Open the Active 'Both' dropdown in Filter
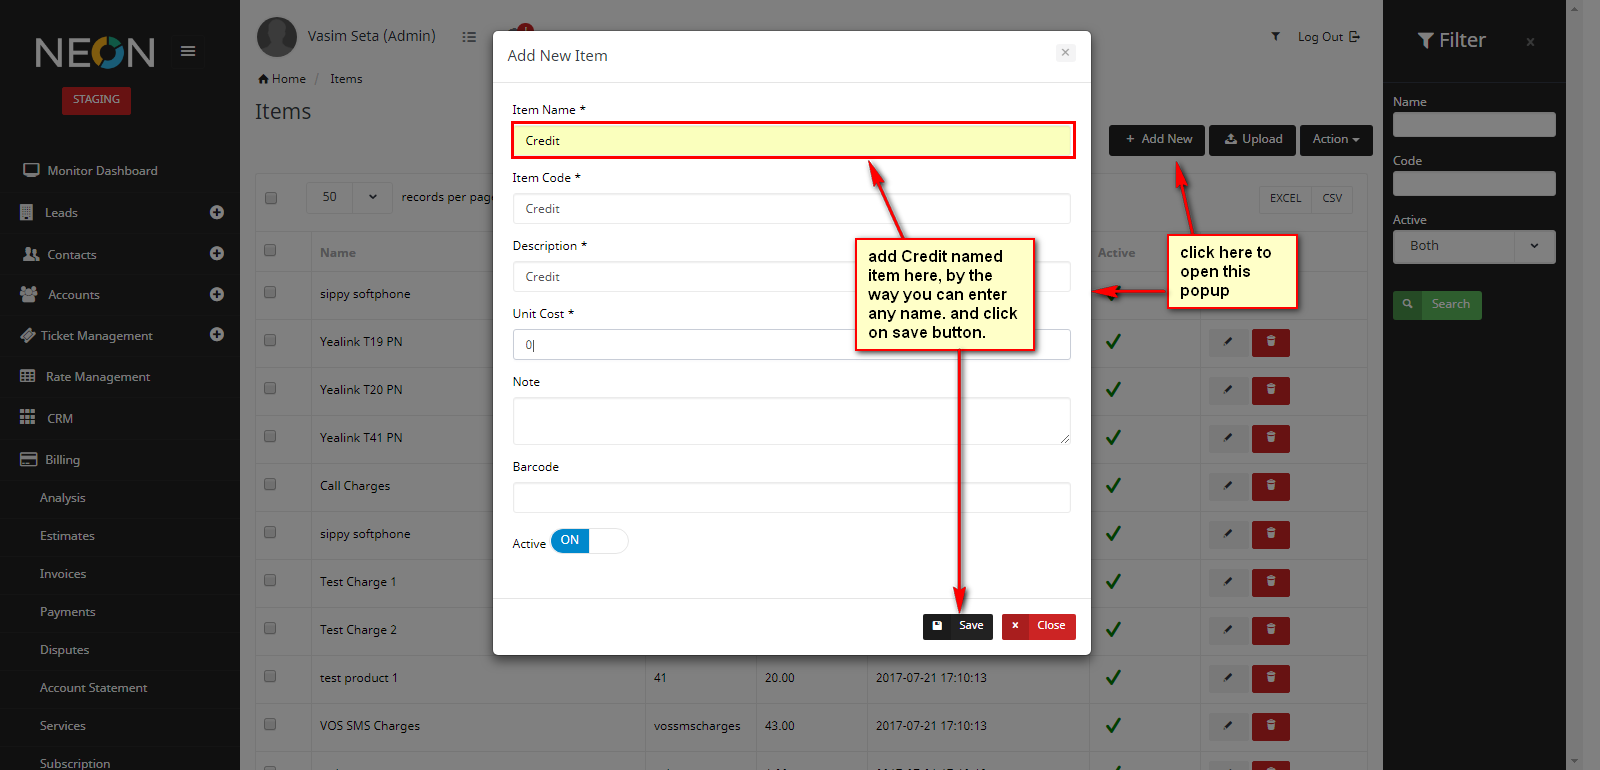 [1473, 246]
